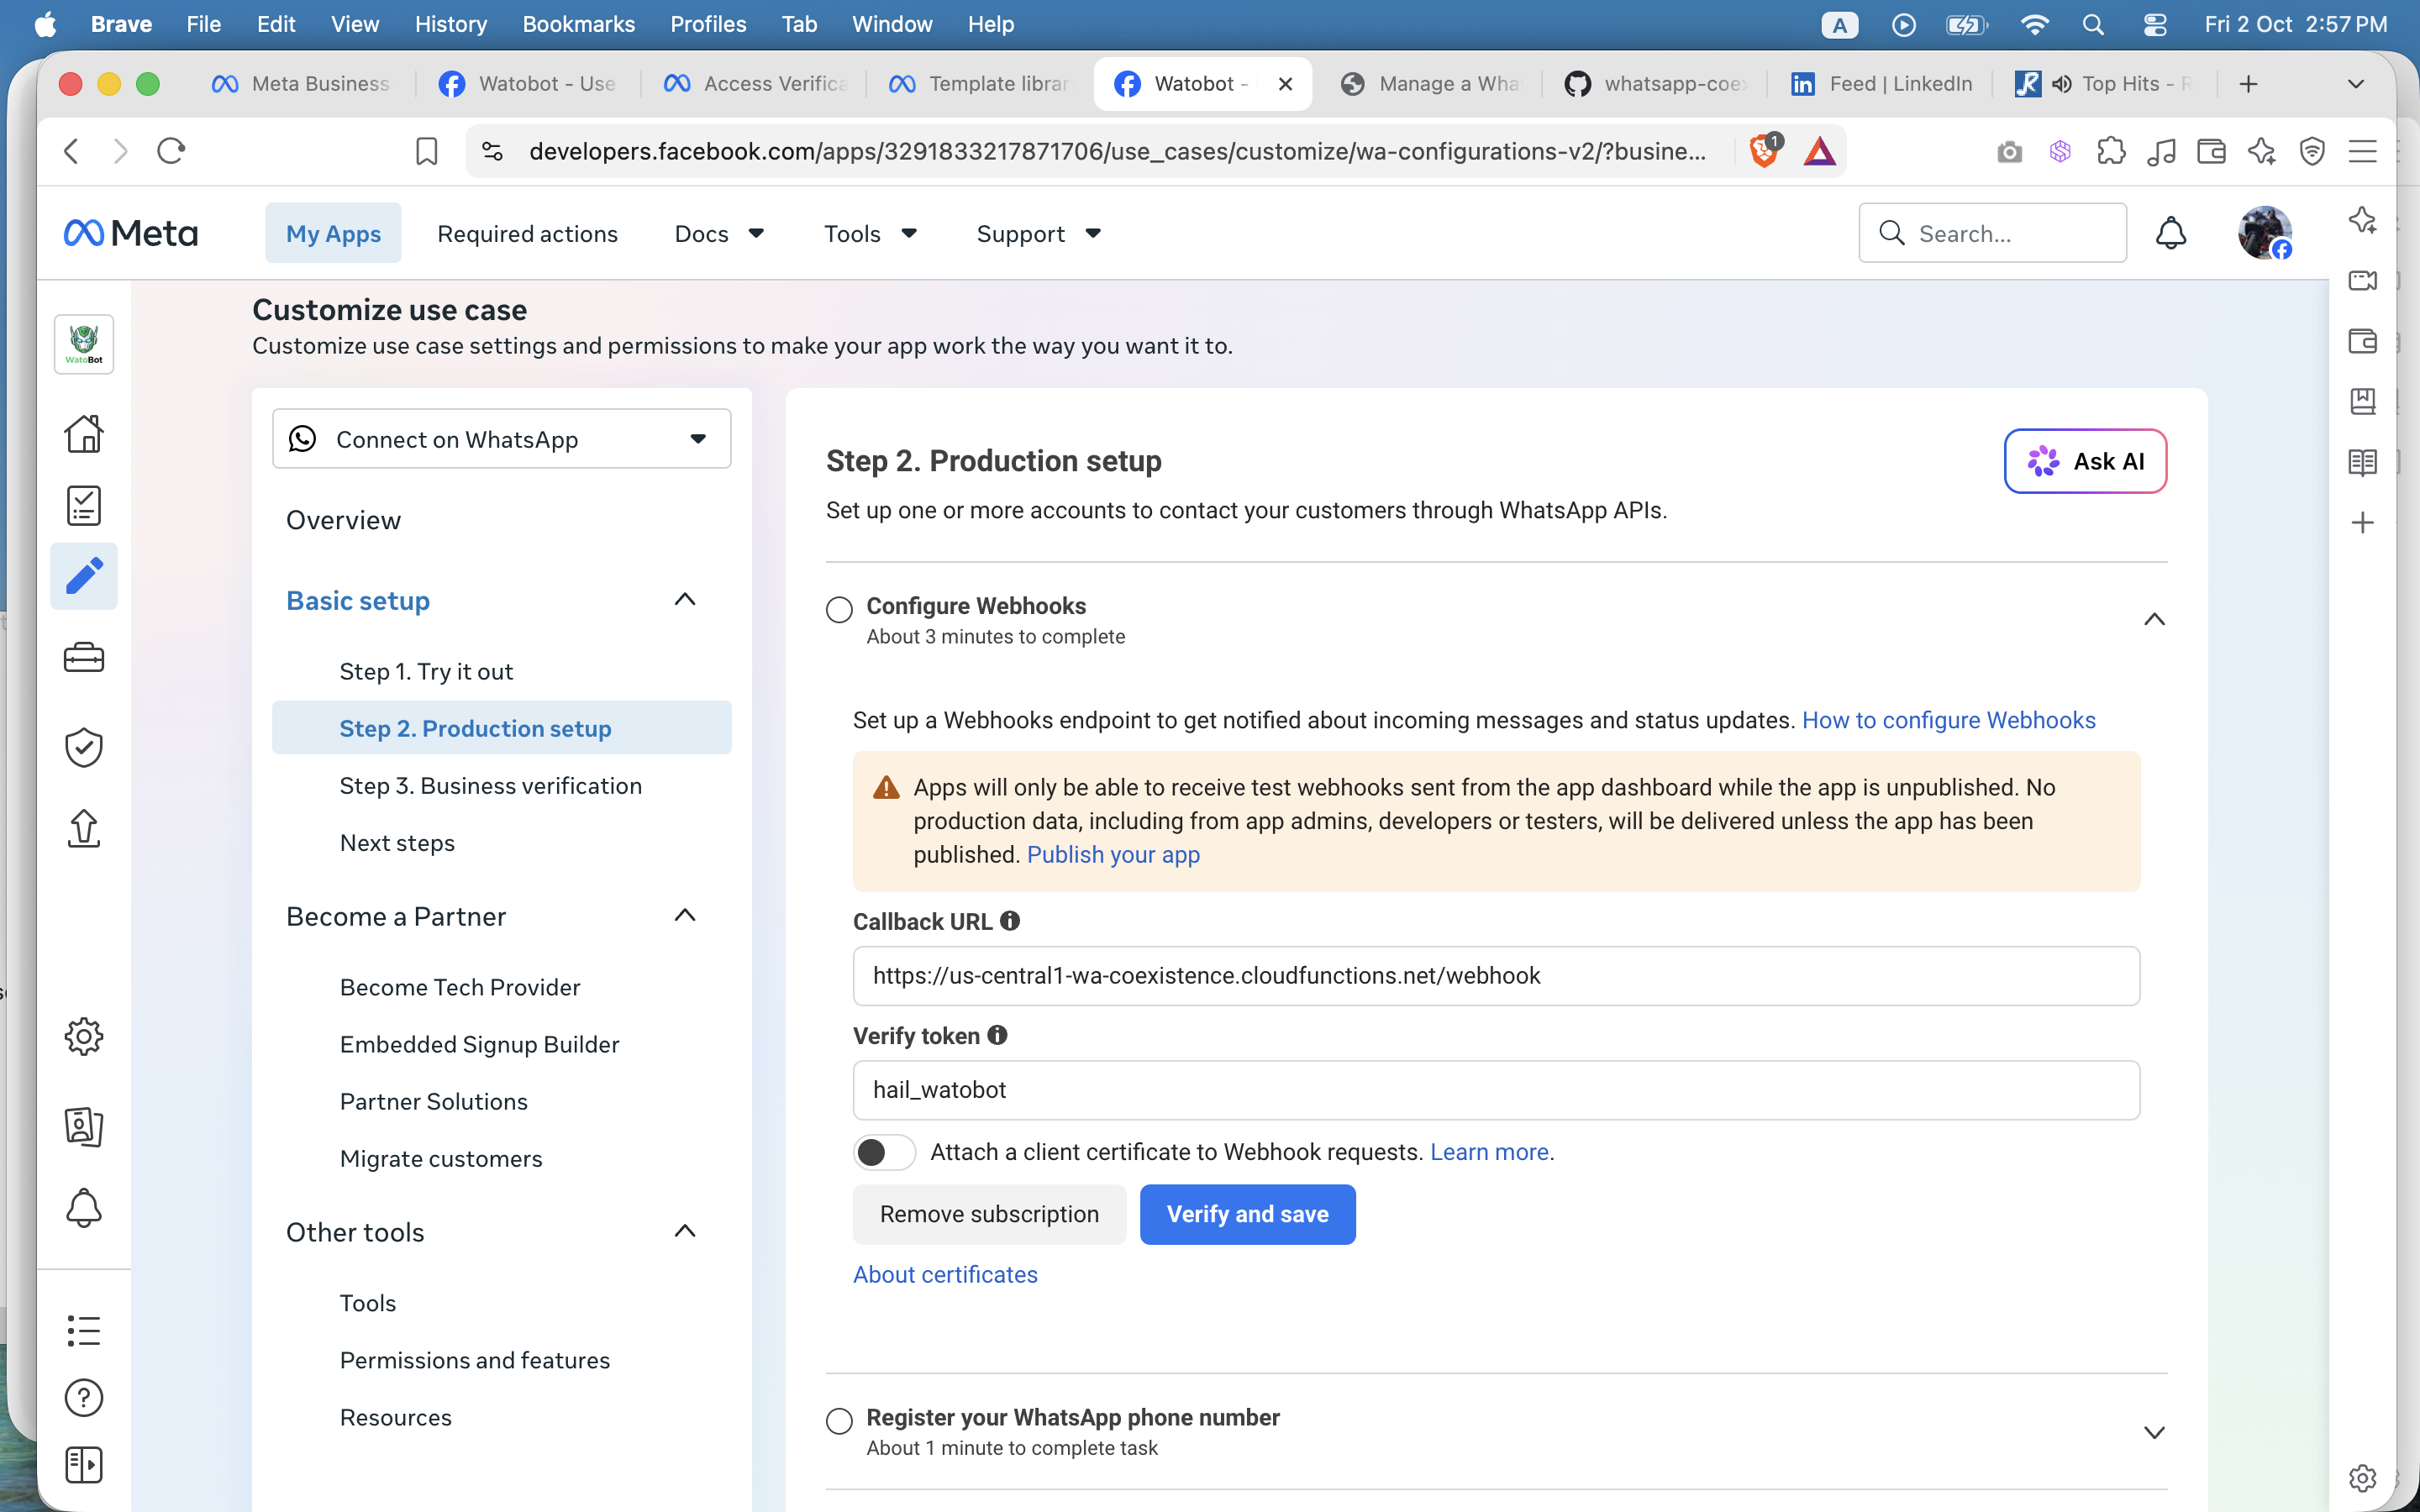
Task: Open the Publish your app link
Action: (1113, 854)
